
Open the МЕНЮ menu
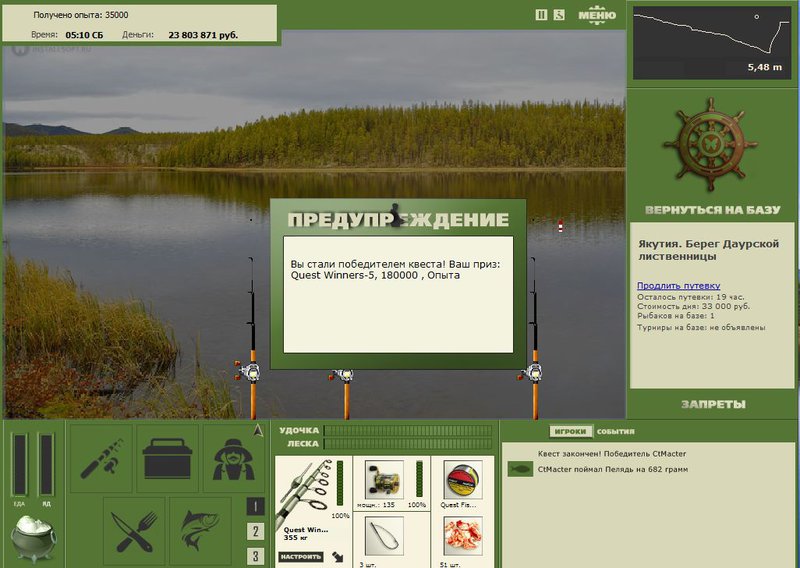click(597, 14)
